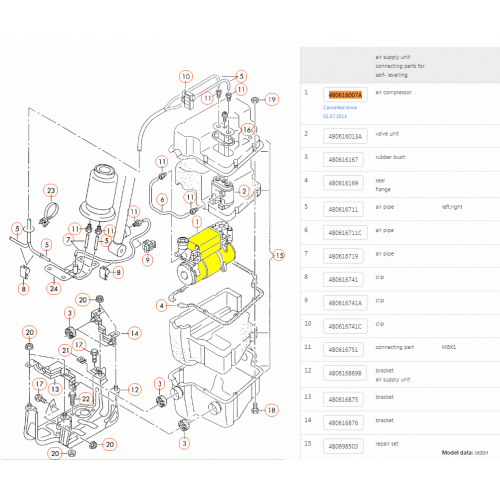
Task: Select callout 24 in the diagram
Action: (54, 288)
